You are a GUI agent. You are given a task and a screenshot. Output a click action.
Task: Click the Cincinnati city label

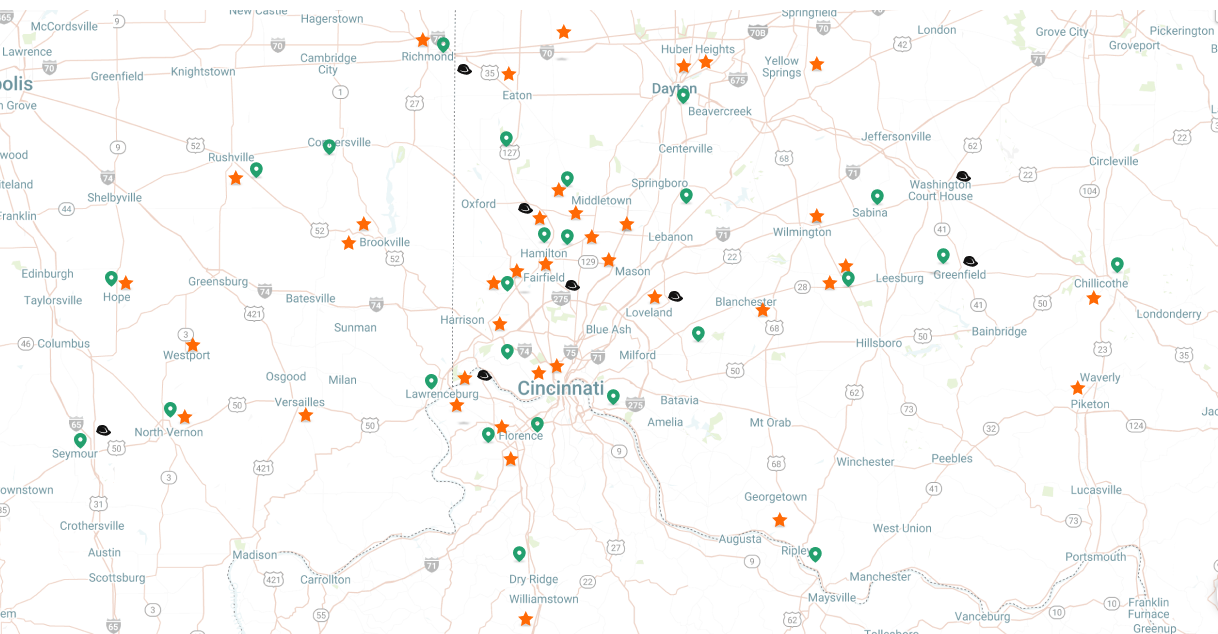click(x=560, y=388)
